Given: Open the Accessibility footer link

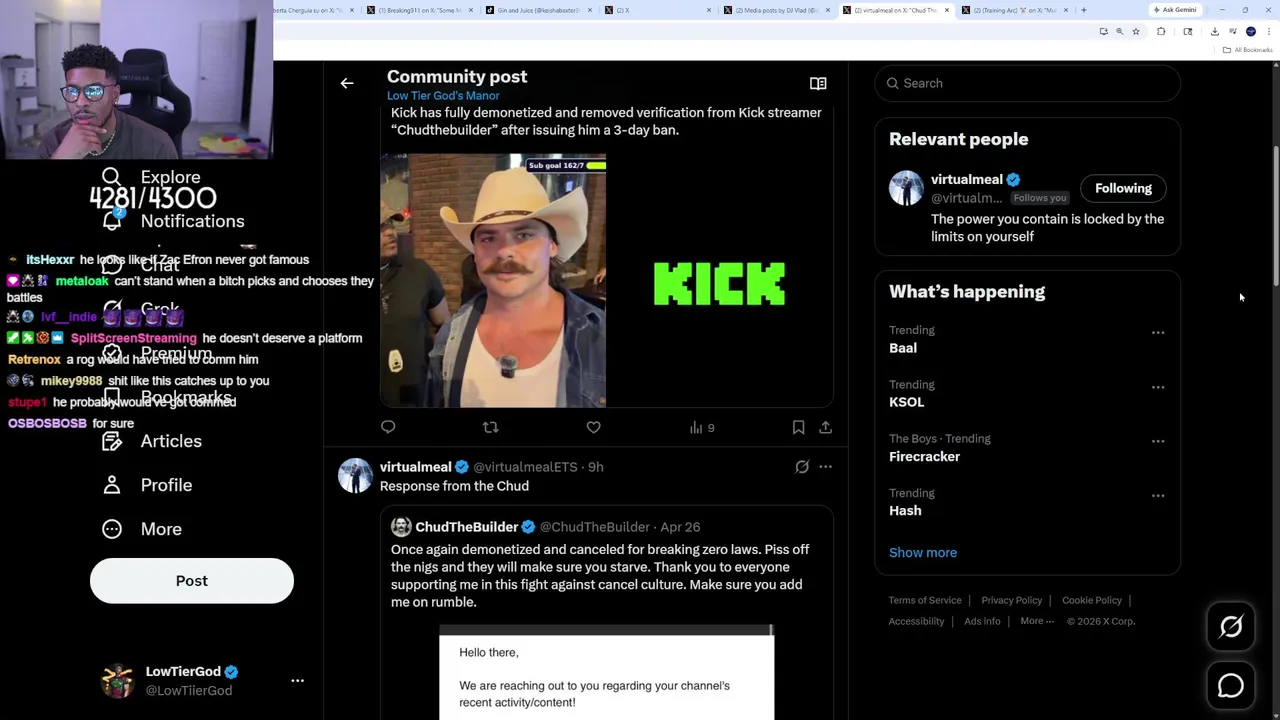Looking at the screenshot, I should click(916, 621).
